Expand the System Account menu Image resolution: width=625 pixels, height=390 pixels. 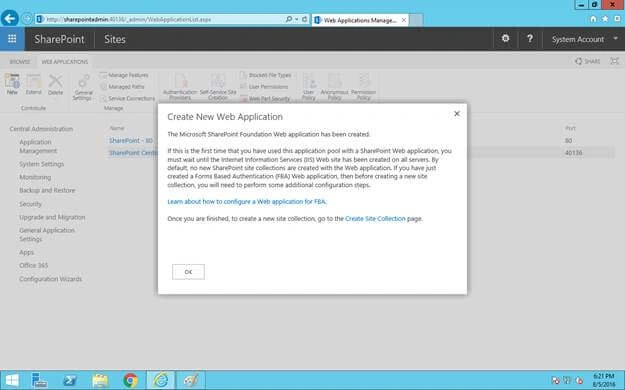(584, 39)
